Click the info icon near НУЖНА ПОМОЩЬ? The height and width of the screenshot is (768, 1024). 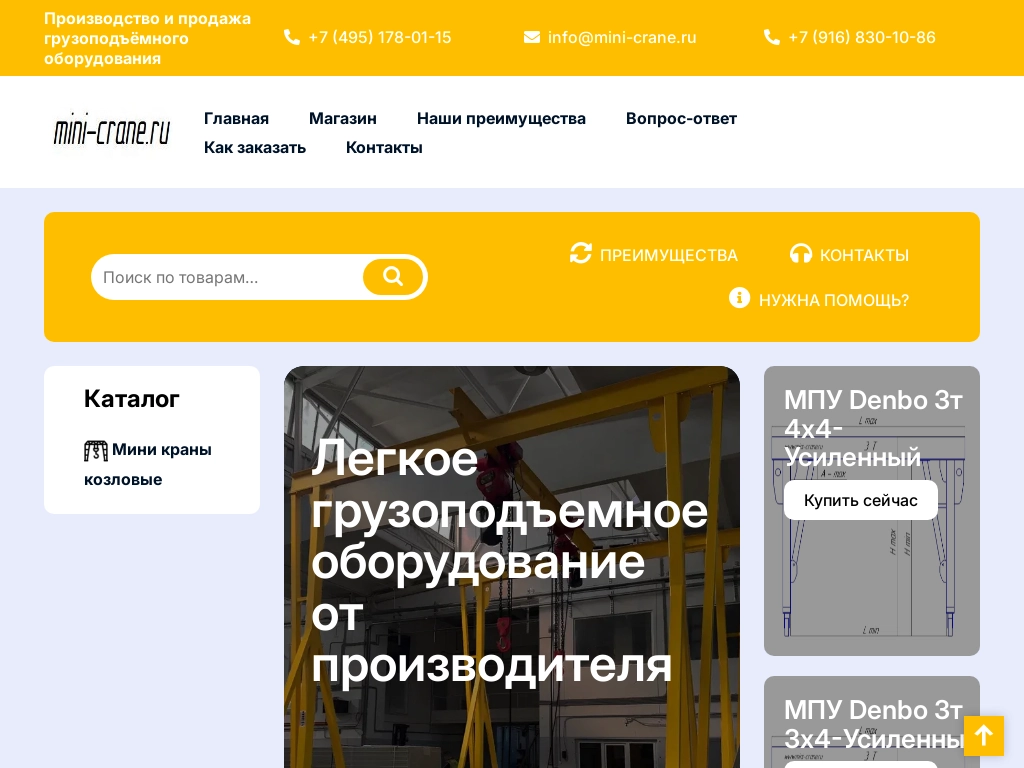(x=740, y=298)
